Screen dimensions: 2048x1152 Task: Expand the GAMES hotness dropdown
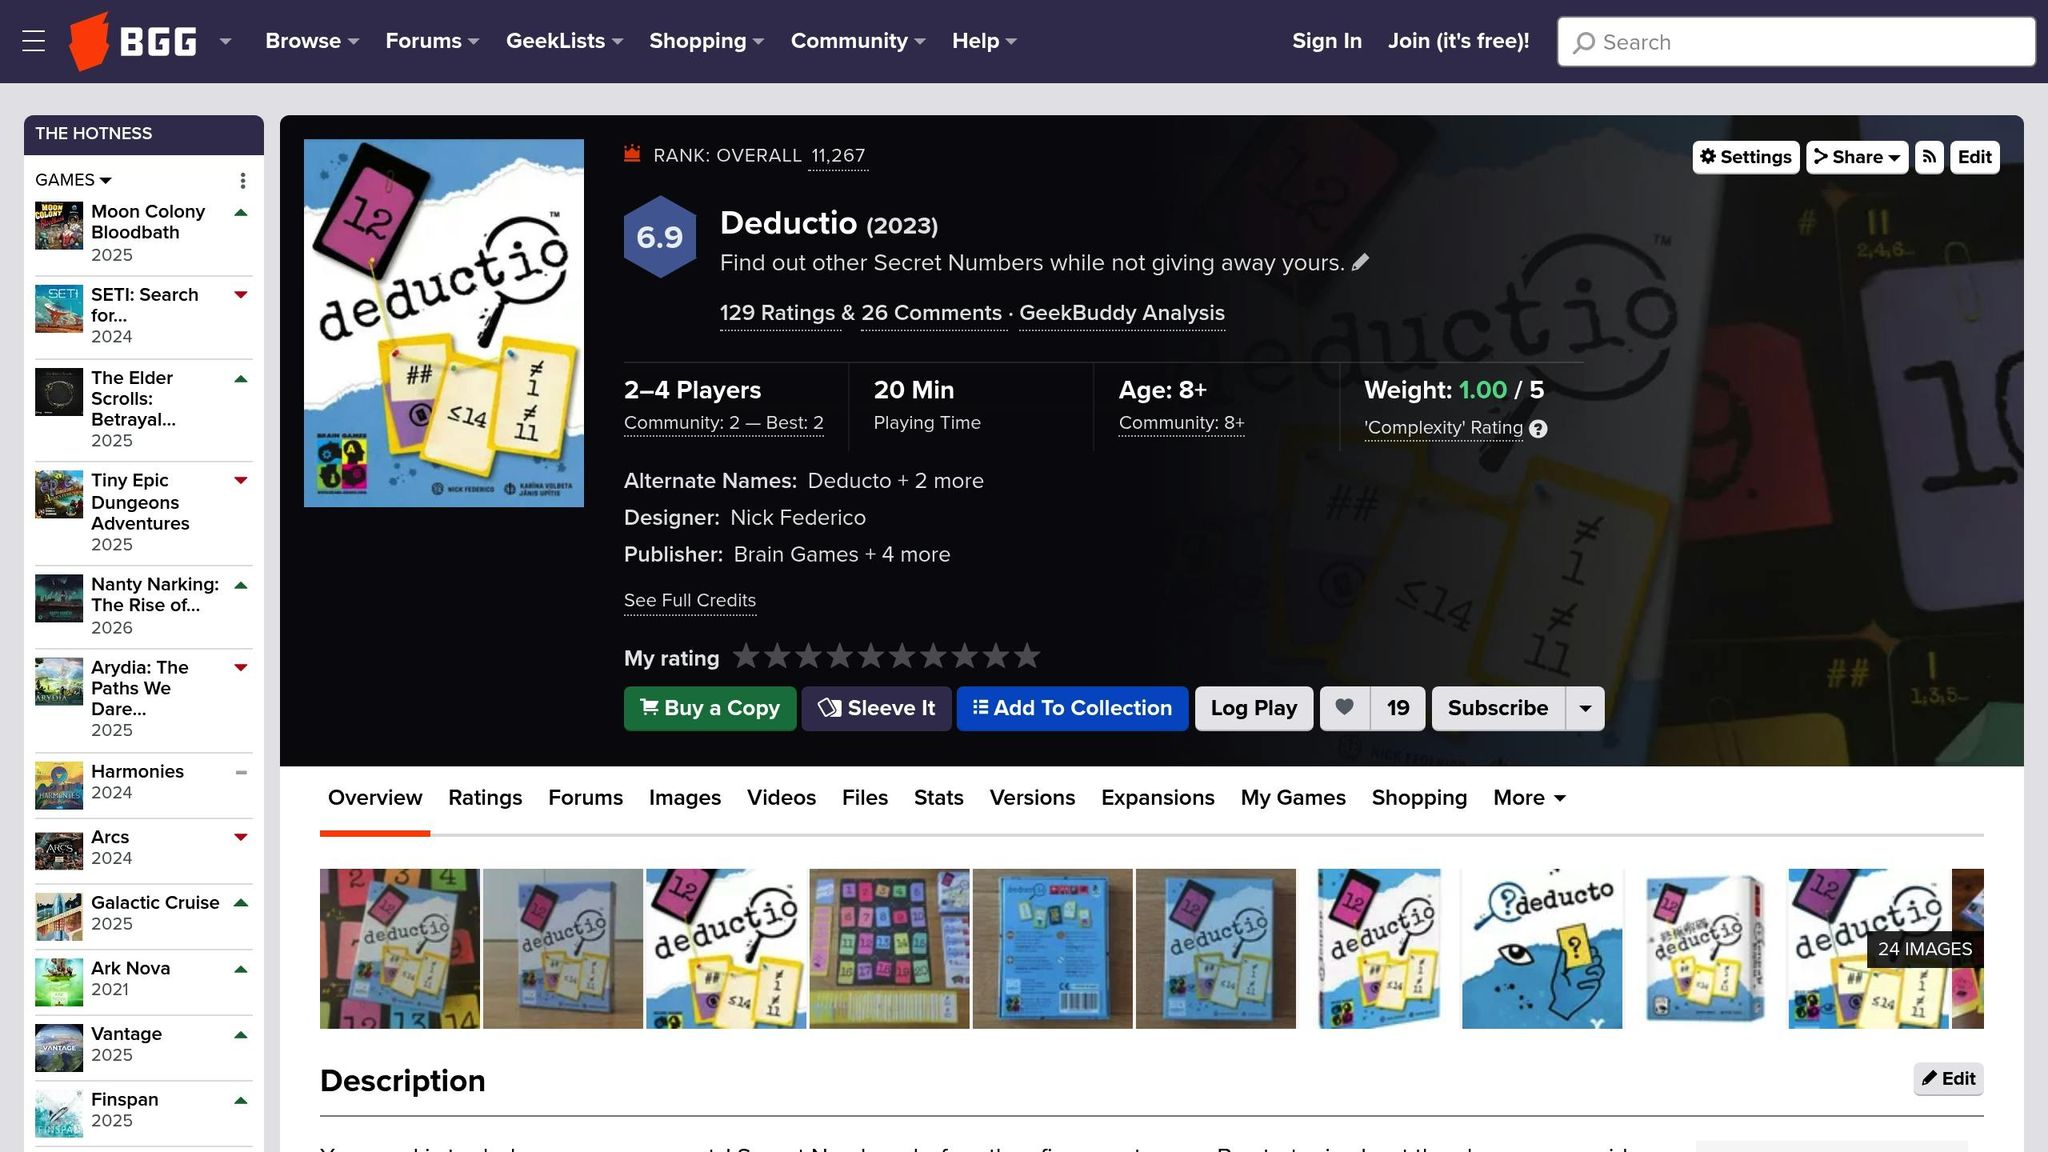coord(73,180)
